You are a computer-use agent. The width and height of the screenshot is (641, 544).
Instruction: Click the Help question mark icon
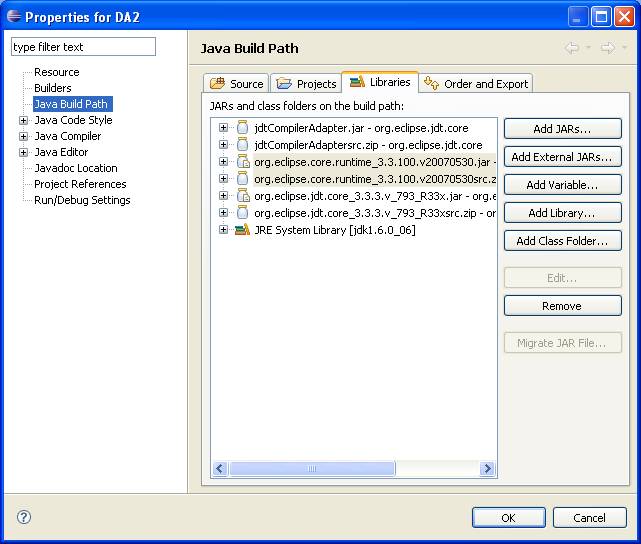pyautogui.click(x=24, y=517)
